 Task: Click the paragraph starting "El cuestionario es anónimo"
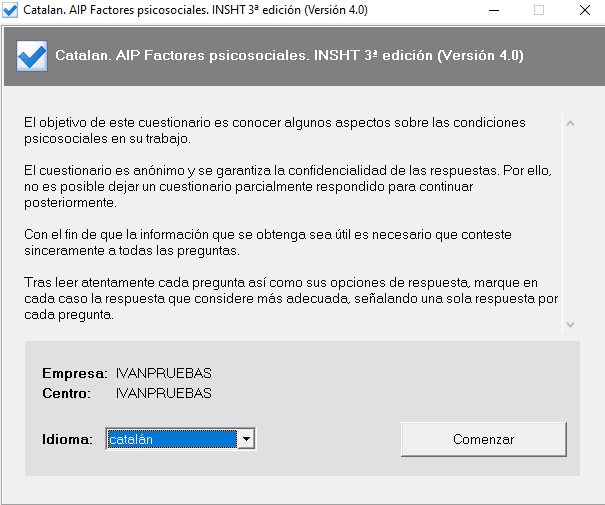tap(287, 186)
